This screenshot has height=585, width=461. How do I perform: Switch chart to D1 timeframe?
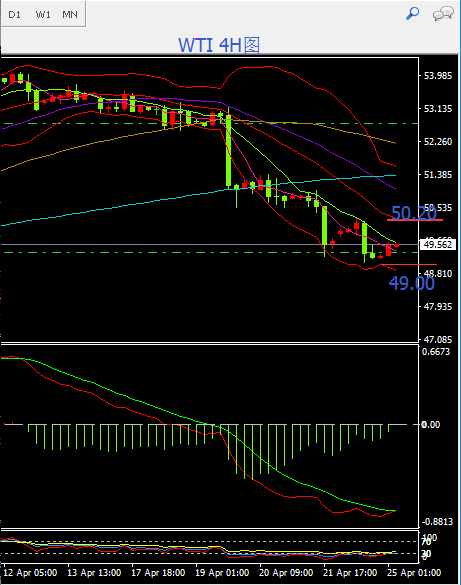15,15
